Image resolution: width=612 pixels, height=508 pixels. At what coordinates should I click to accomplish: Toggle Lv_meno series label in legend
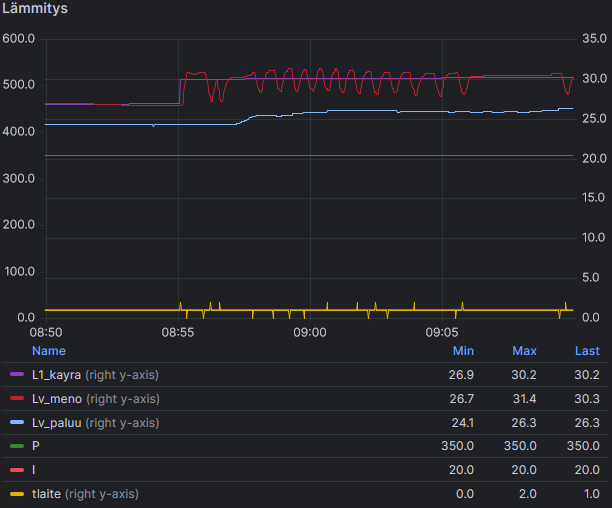tap(56, 399)
